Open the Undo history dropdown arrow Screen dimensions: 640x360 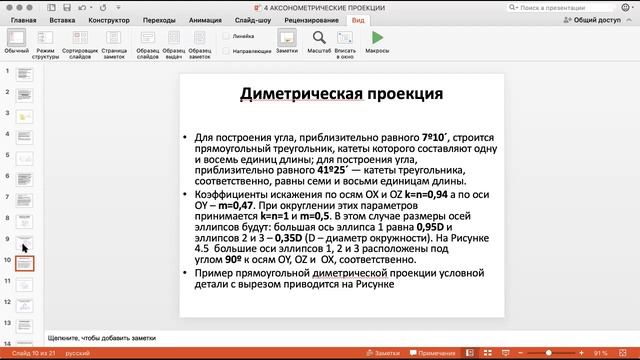[x=91, y=7]
